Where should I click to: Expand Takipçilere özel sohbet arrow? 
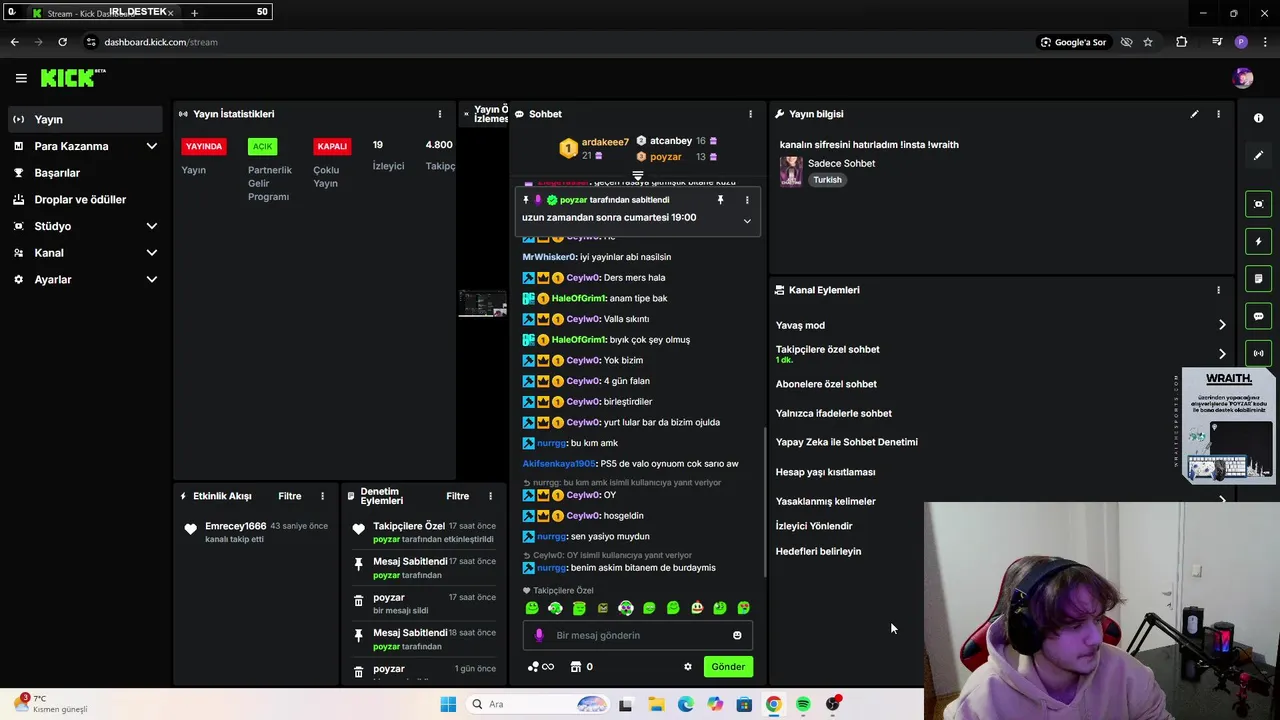(1221, 354)
